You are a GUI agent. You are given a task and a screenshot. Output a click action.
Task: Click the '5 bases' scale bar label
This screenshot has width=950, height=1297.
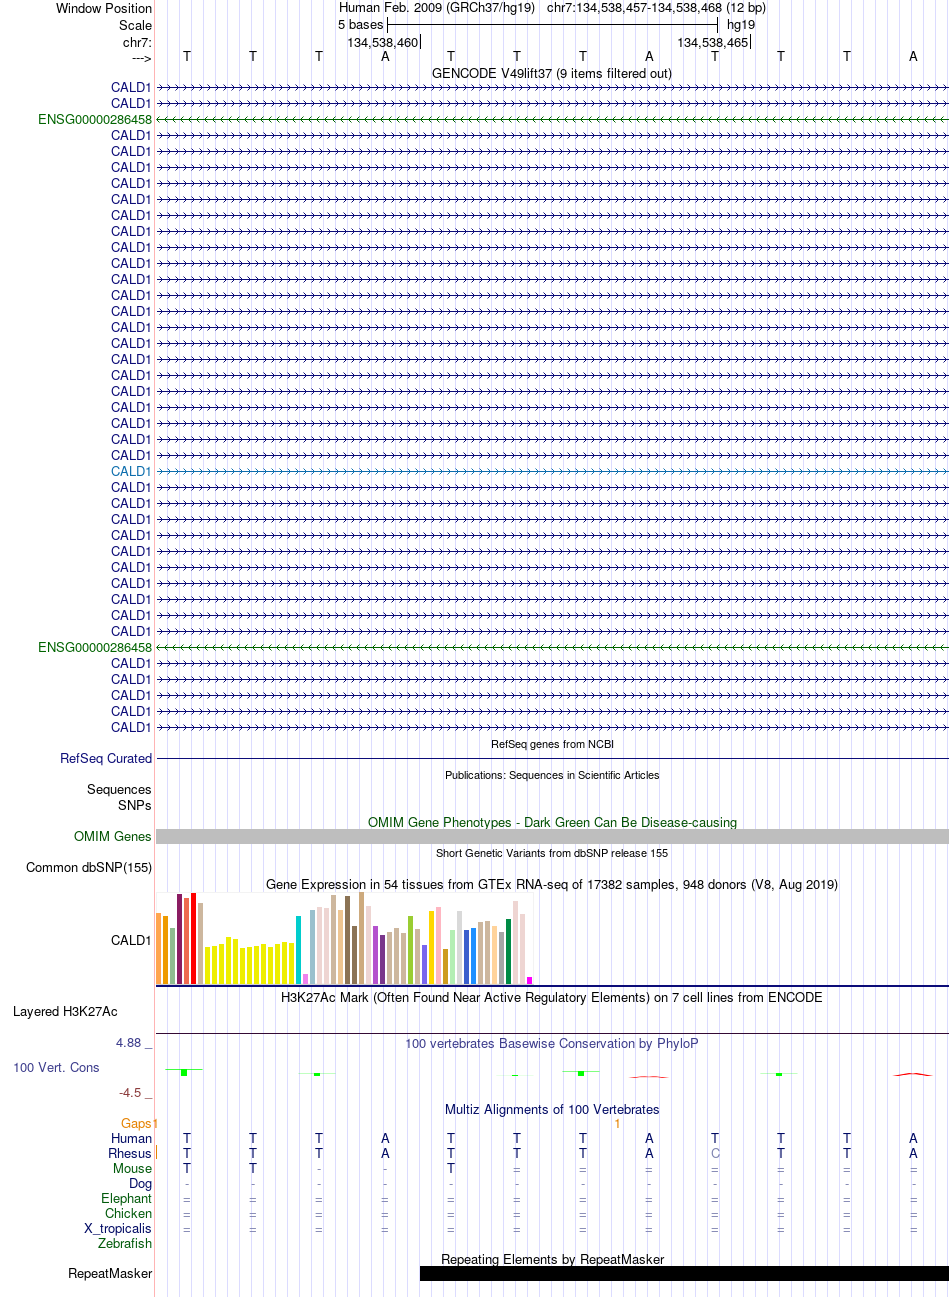(360, 25)
